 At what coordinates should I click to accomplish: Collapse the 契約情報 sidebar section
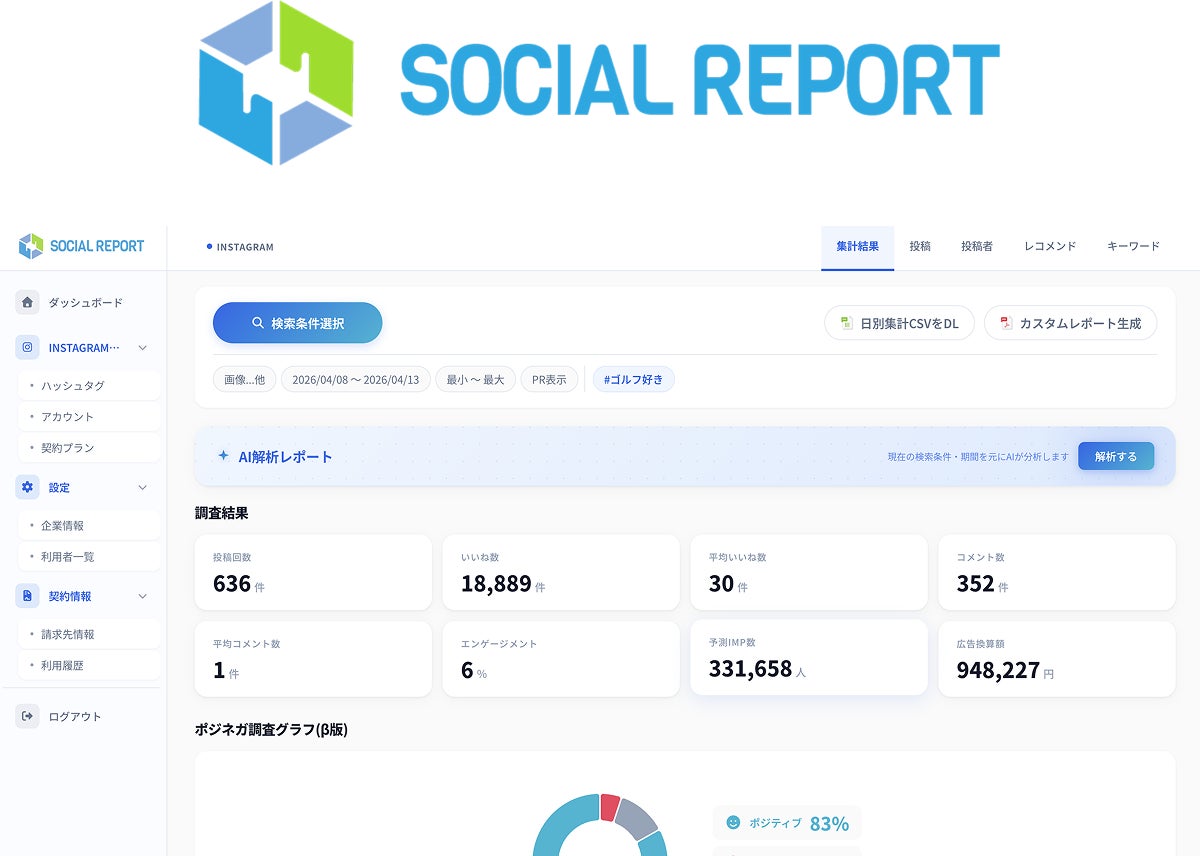[x=142, y=596]
